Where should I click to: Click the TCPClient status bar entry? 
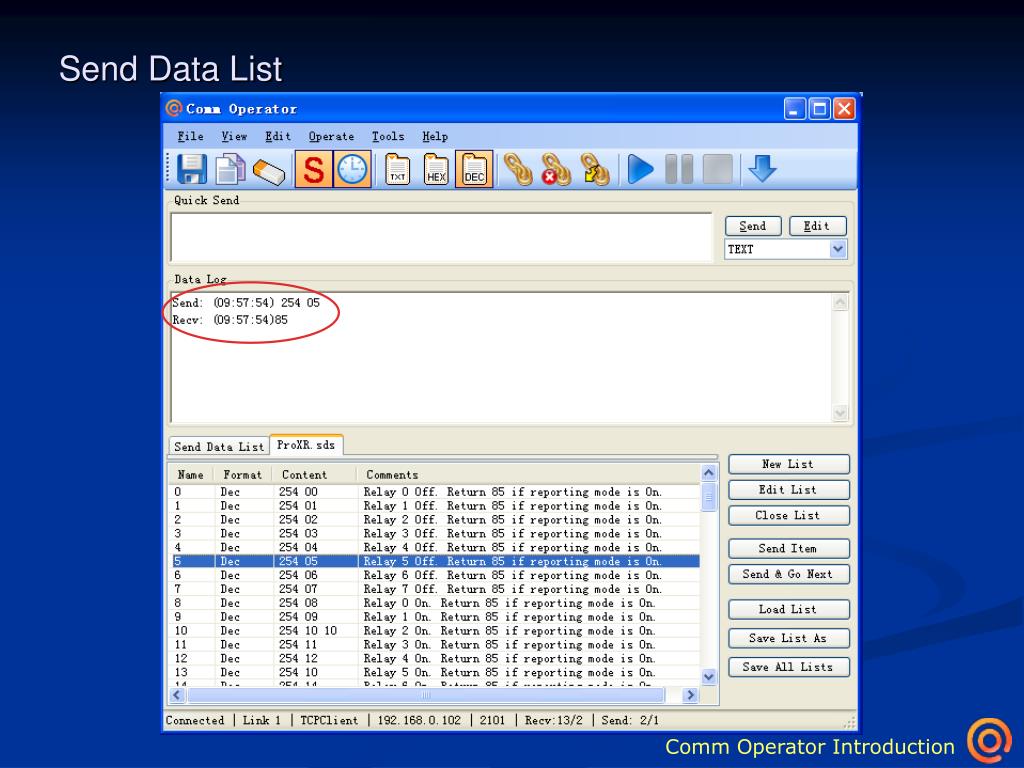329,720
